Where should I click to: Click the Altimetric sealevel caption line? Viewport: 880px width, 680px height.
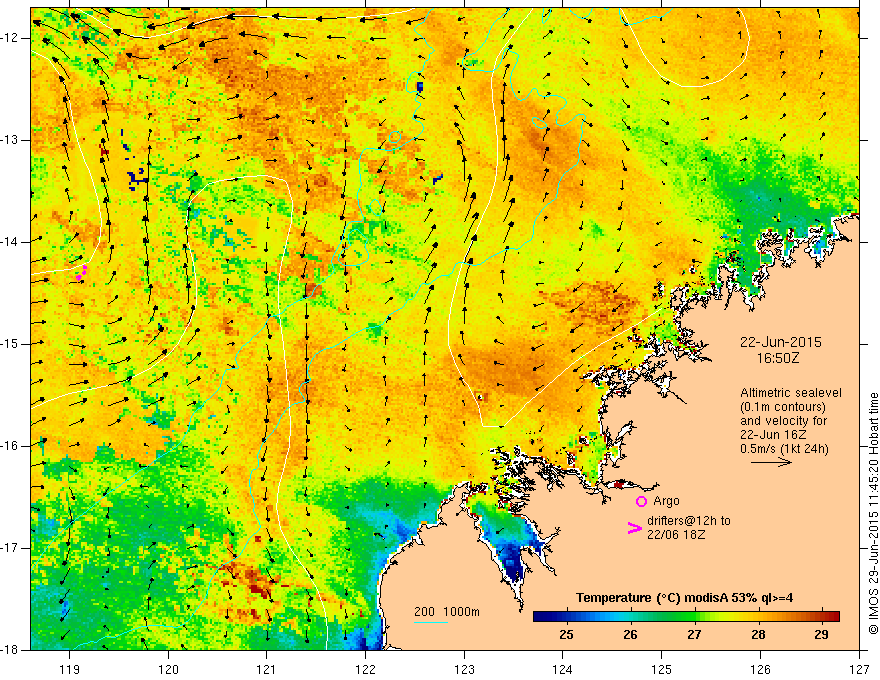pos(791,393)
